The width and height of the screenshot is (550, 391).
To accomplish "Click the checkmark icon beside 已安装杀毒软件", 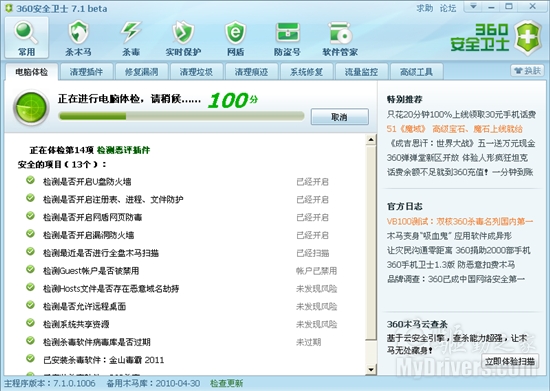I will pos(31,358).
